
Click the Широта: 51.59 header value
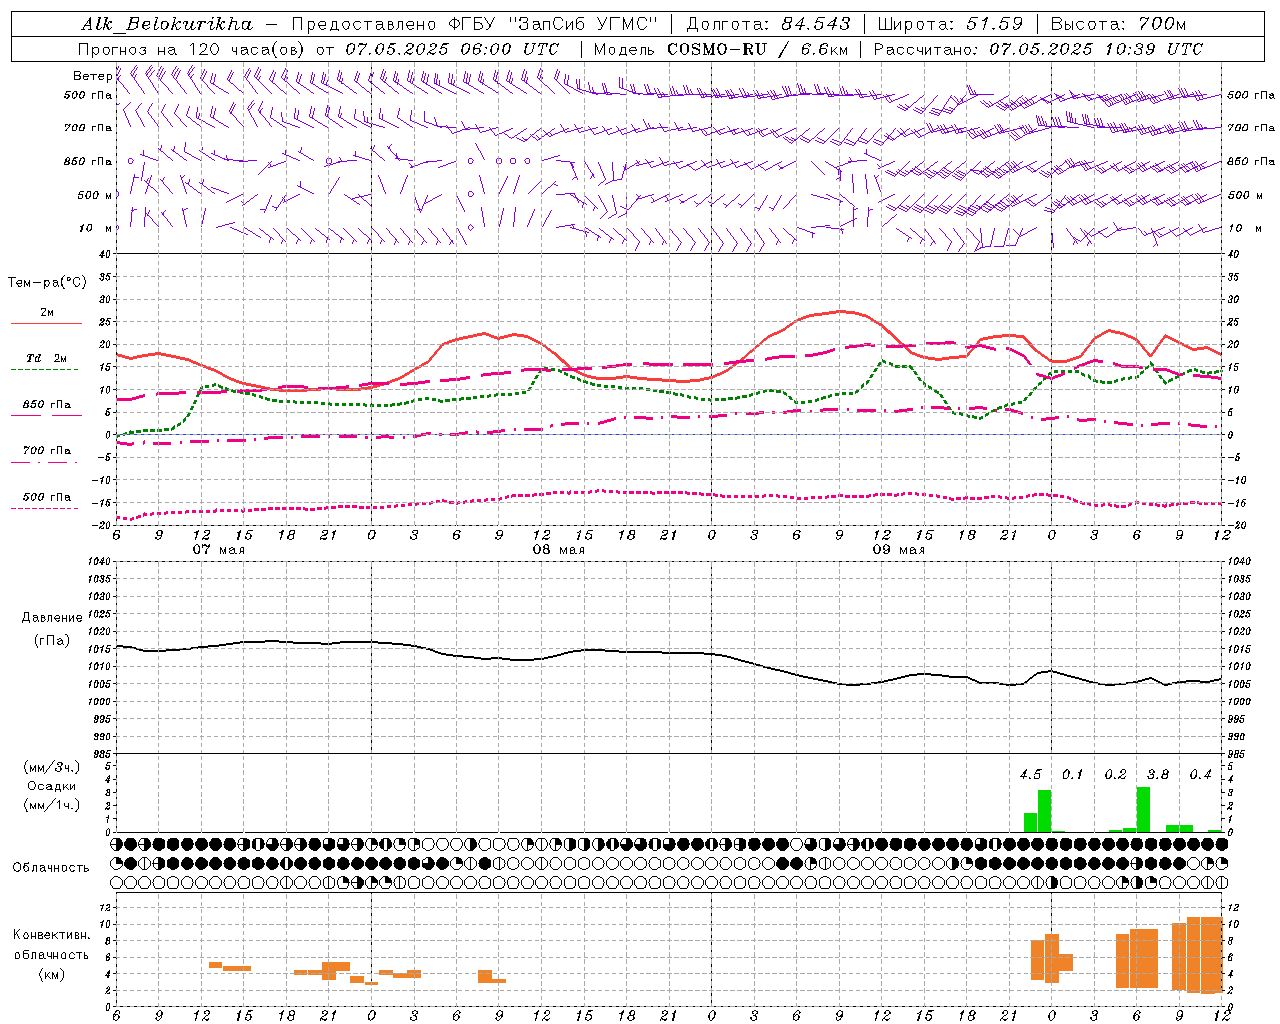(x=950, y=24)
